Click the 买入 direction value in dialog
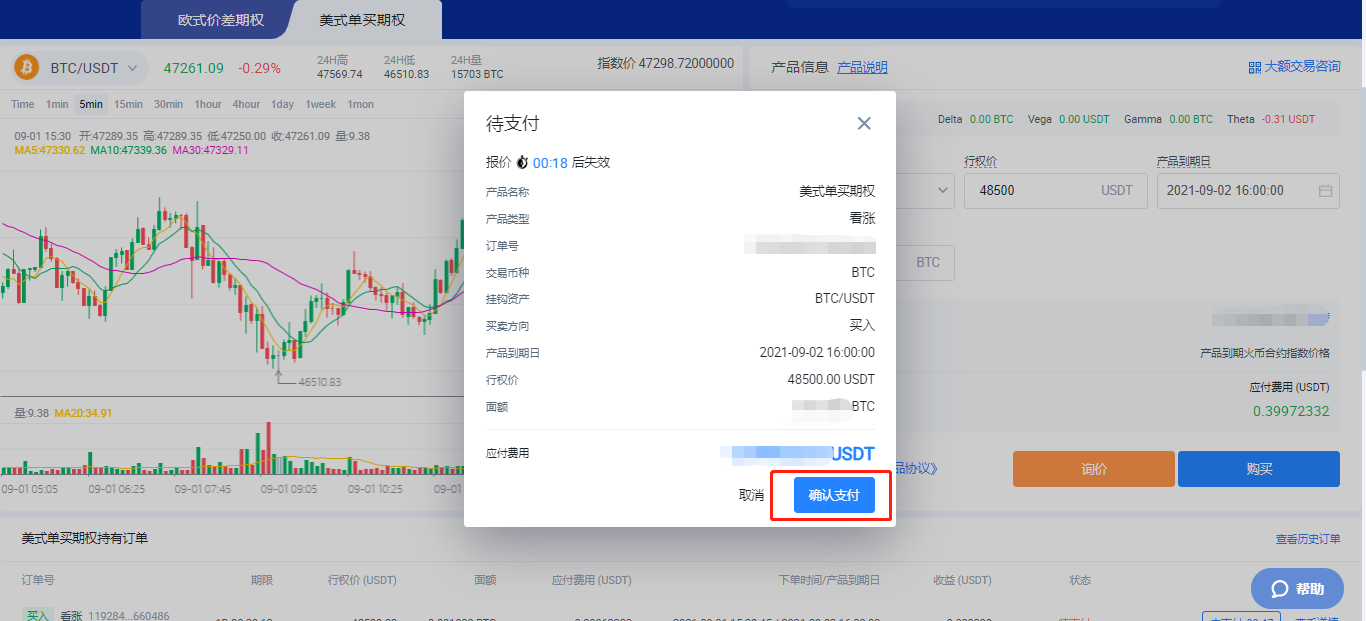 point(862,325)
